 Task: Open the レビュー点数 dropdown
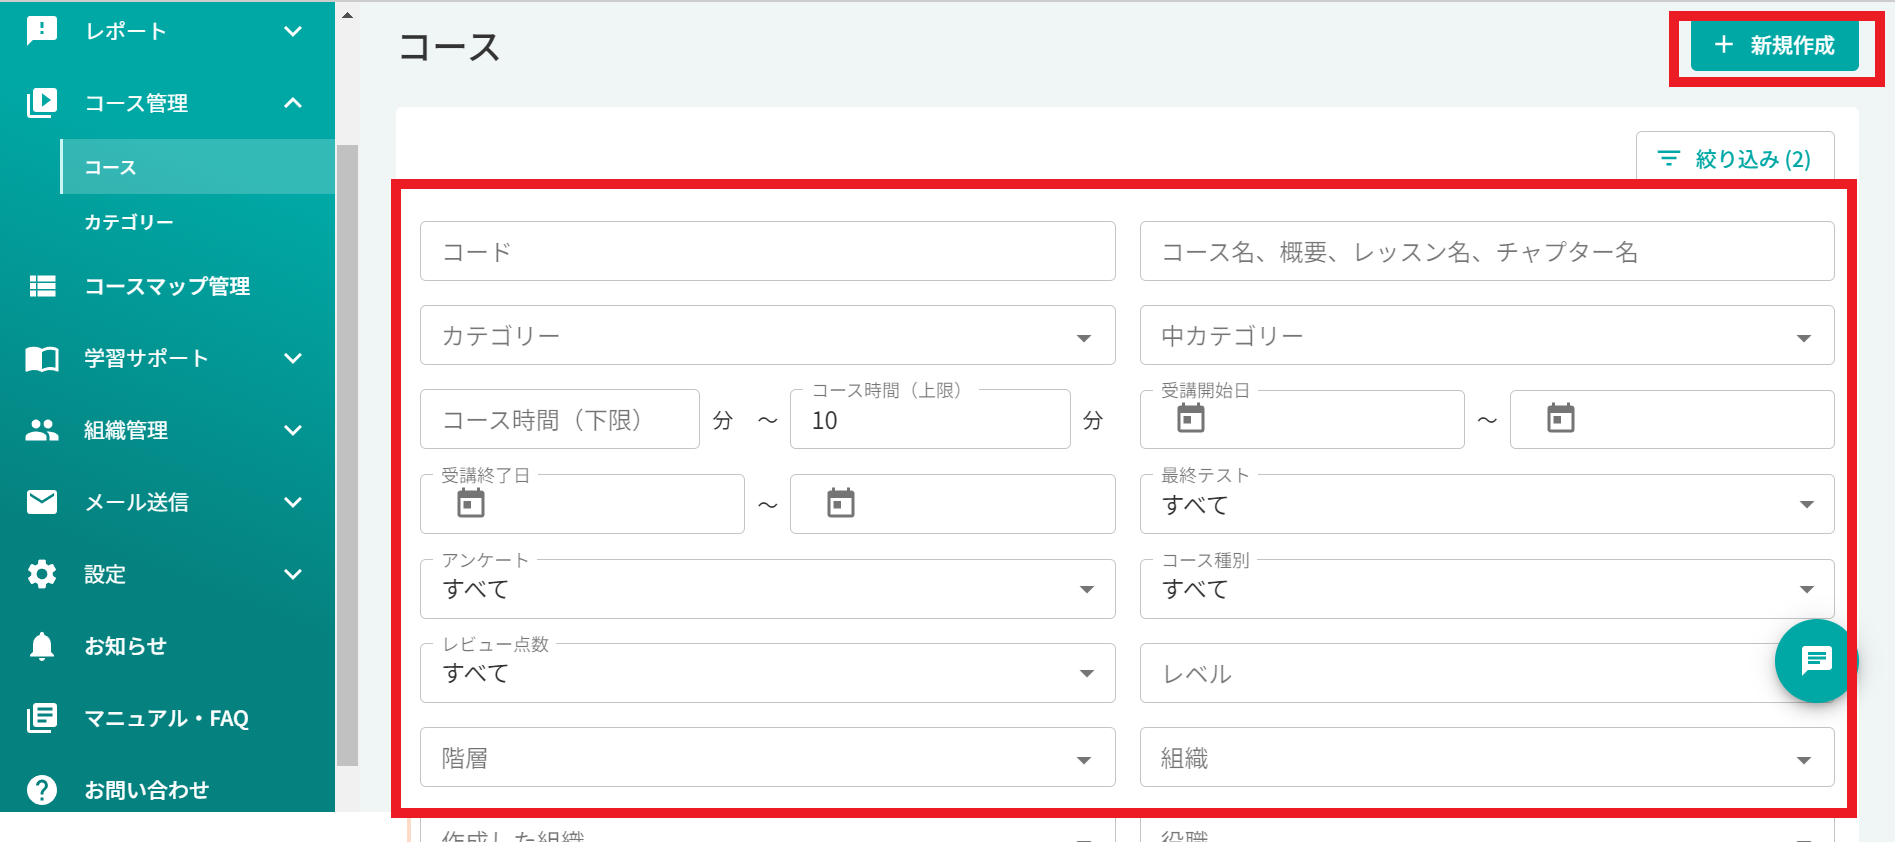point(767,673)
